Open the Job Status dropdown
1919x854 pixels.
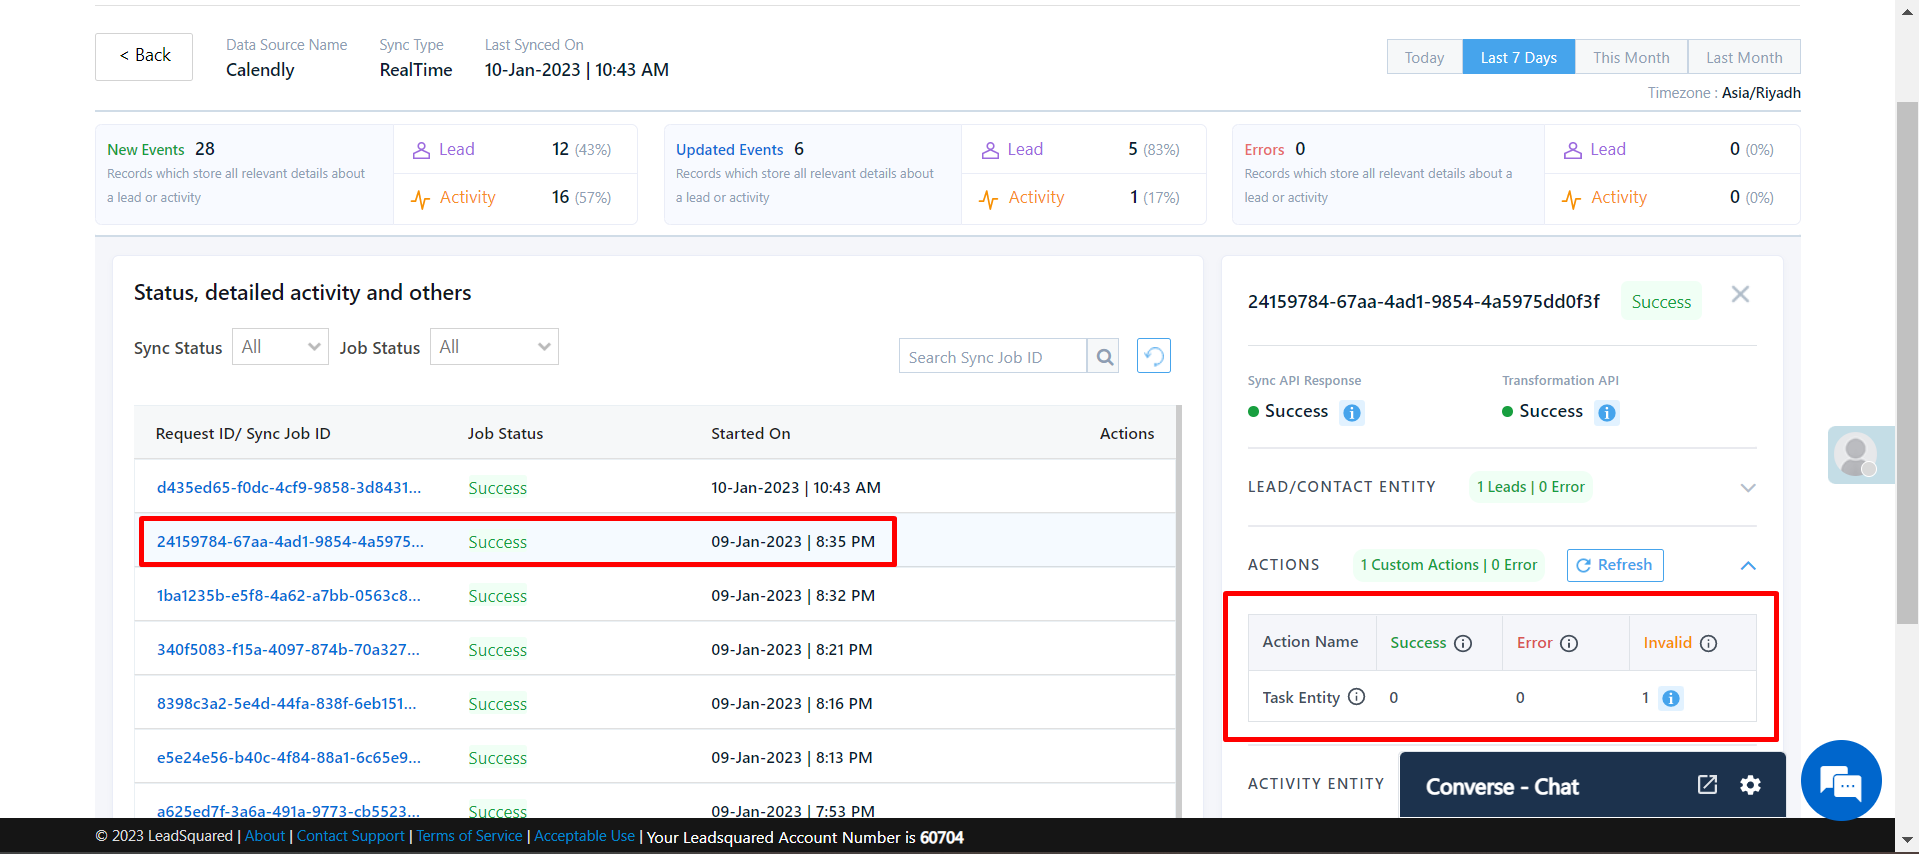(x=494, y=347)
